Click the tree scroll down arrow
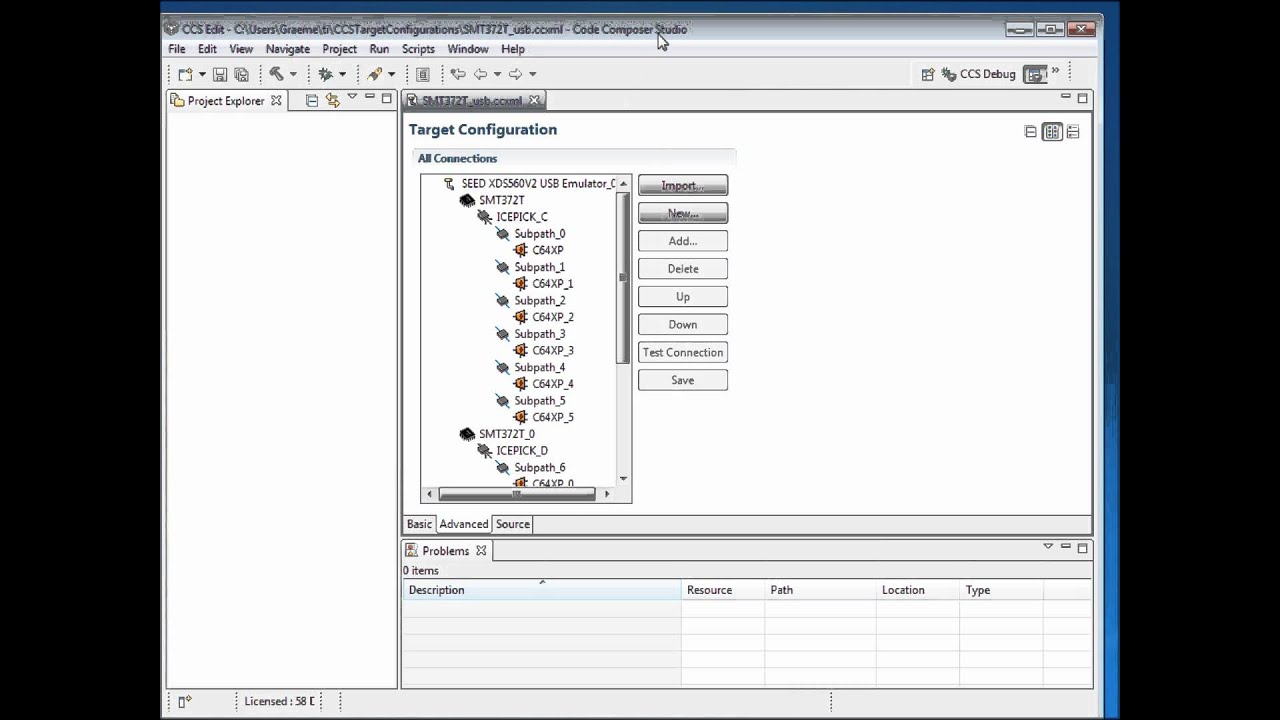Image resolution: width=1280 pixels, height=720 pixels. pos(624,478)
